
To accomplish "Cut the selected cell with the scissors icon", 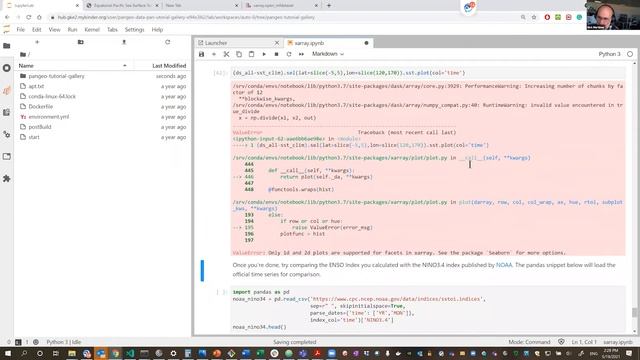I will (x=227, y=54).
